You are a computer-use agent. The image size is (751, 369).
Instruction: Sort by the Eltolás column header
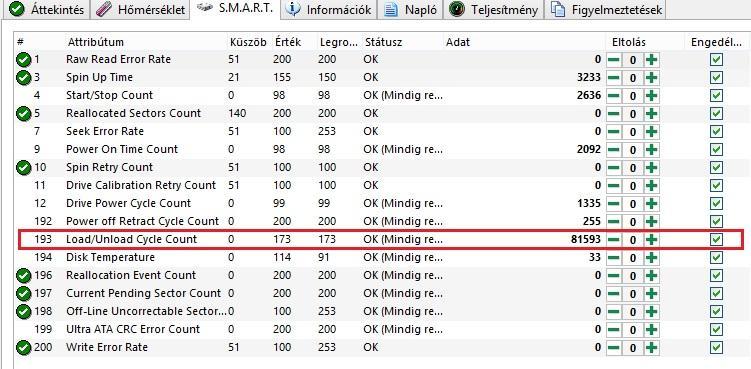629,42
